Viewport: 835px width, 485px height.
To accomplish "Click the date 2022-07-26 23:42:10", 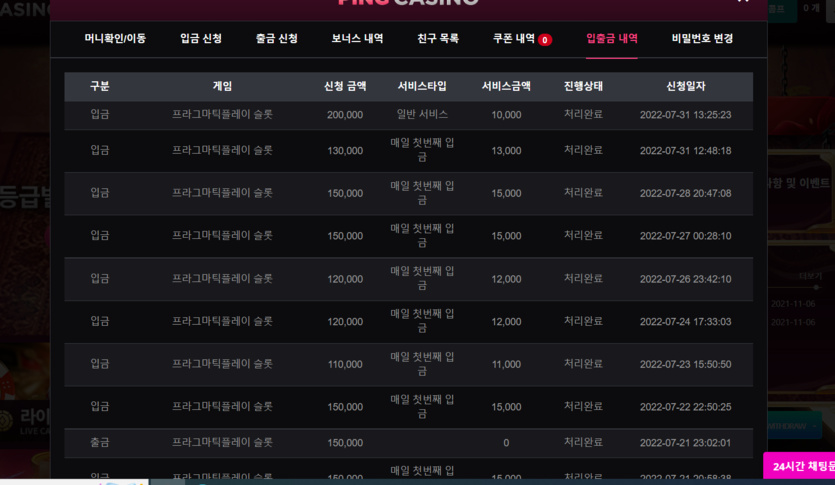I will point(685,280).
